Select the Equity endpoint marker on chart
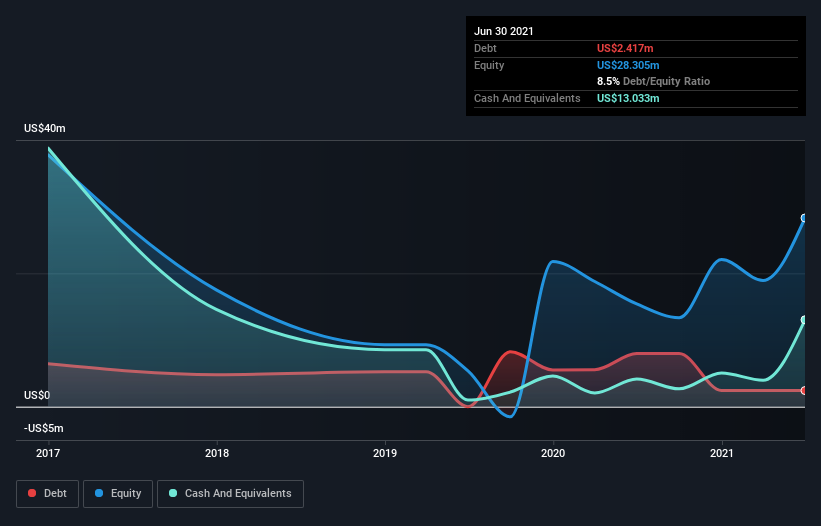Screen dimensions: 821x526 pos(804,218)
